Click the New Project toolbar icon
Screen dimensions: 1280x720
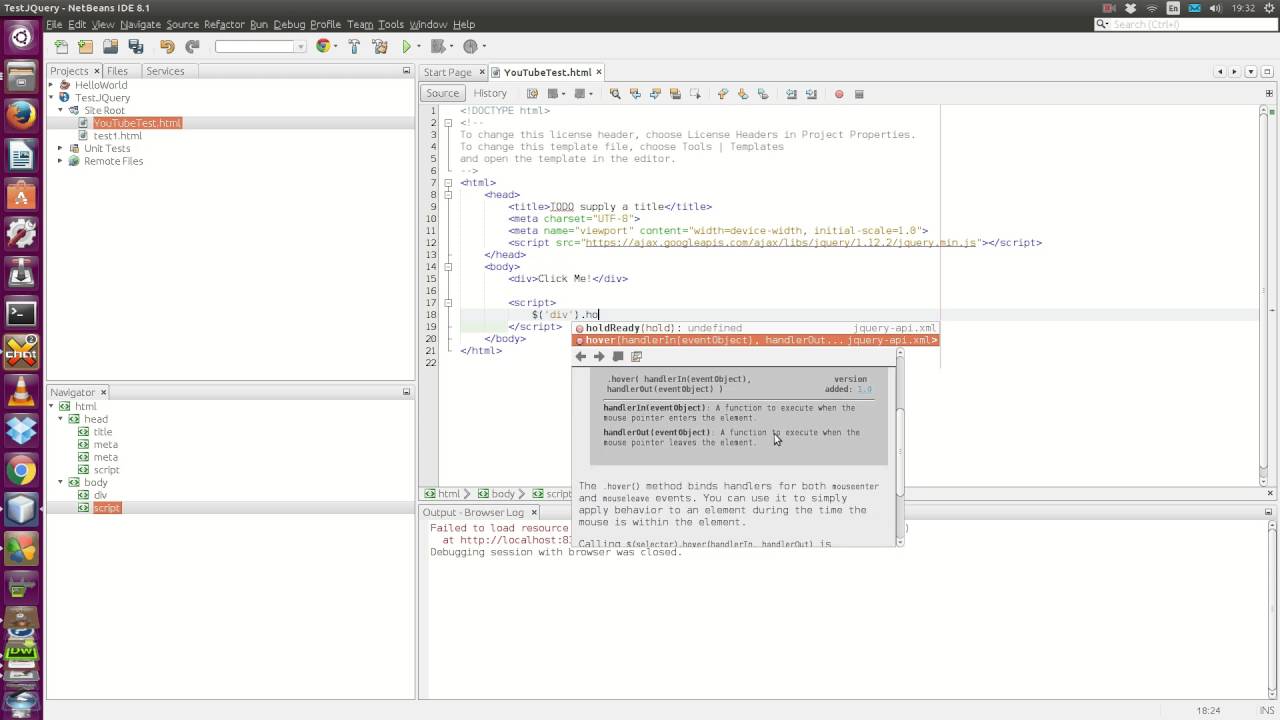tap(86, 46)
